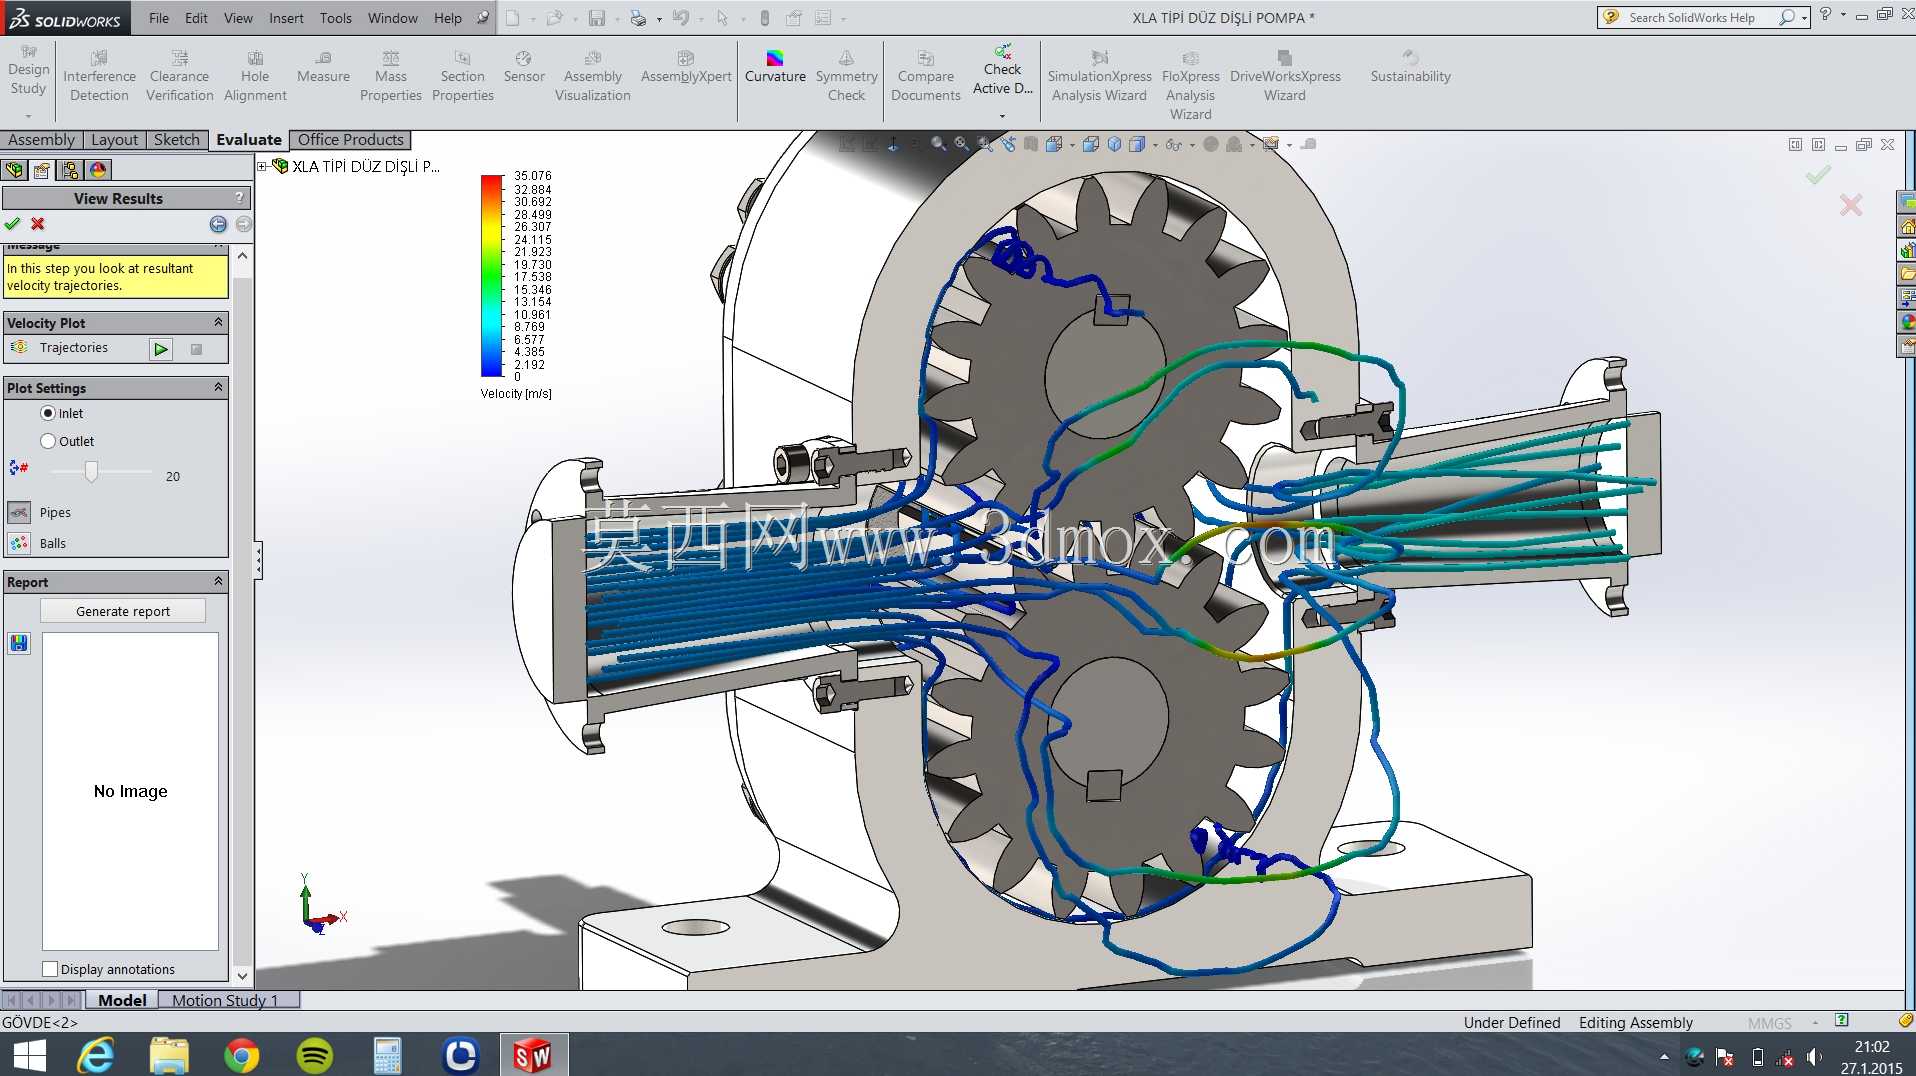
Task: Open the Motion Study 1 tab
Action: point(225,1000)
